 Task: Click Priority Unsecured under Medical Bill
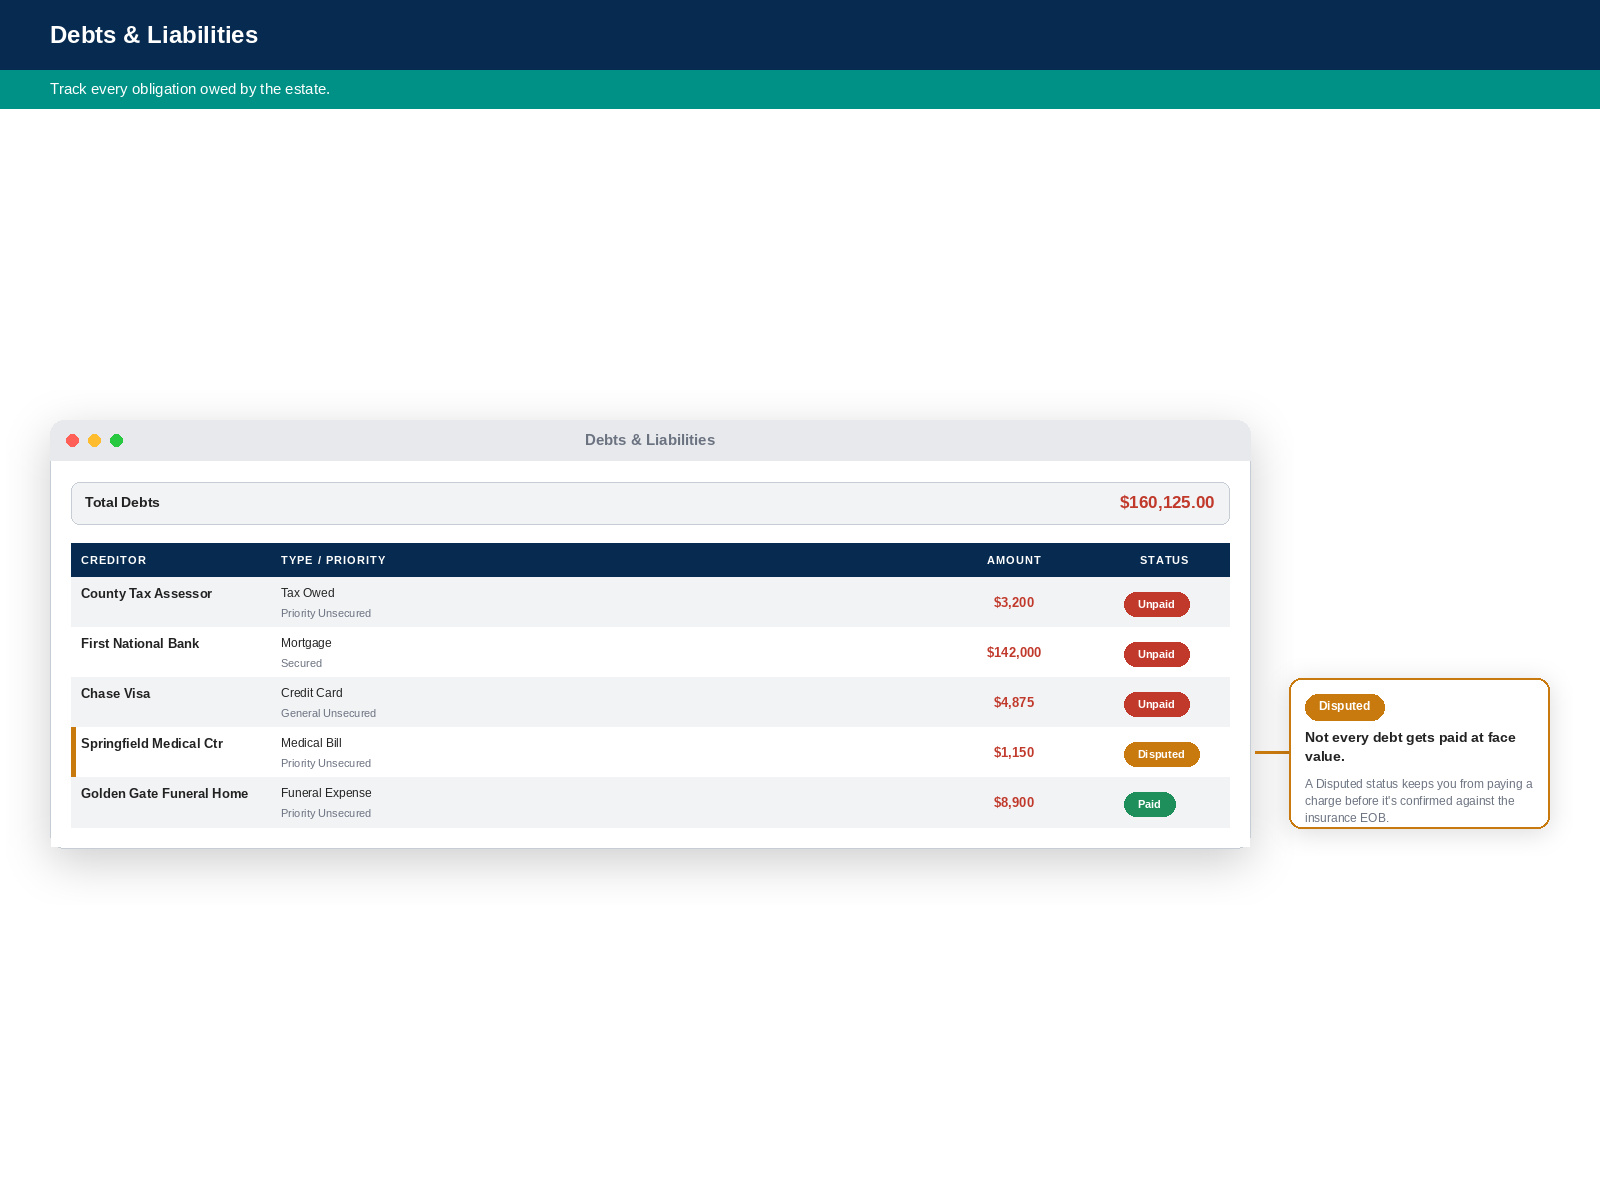point(326,764)
